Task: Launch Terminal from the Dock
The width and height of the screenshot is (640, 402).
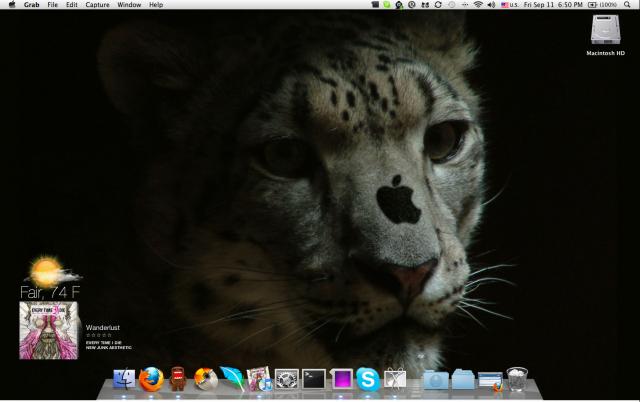Action: click(x=314, y=379)
